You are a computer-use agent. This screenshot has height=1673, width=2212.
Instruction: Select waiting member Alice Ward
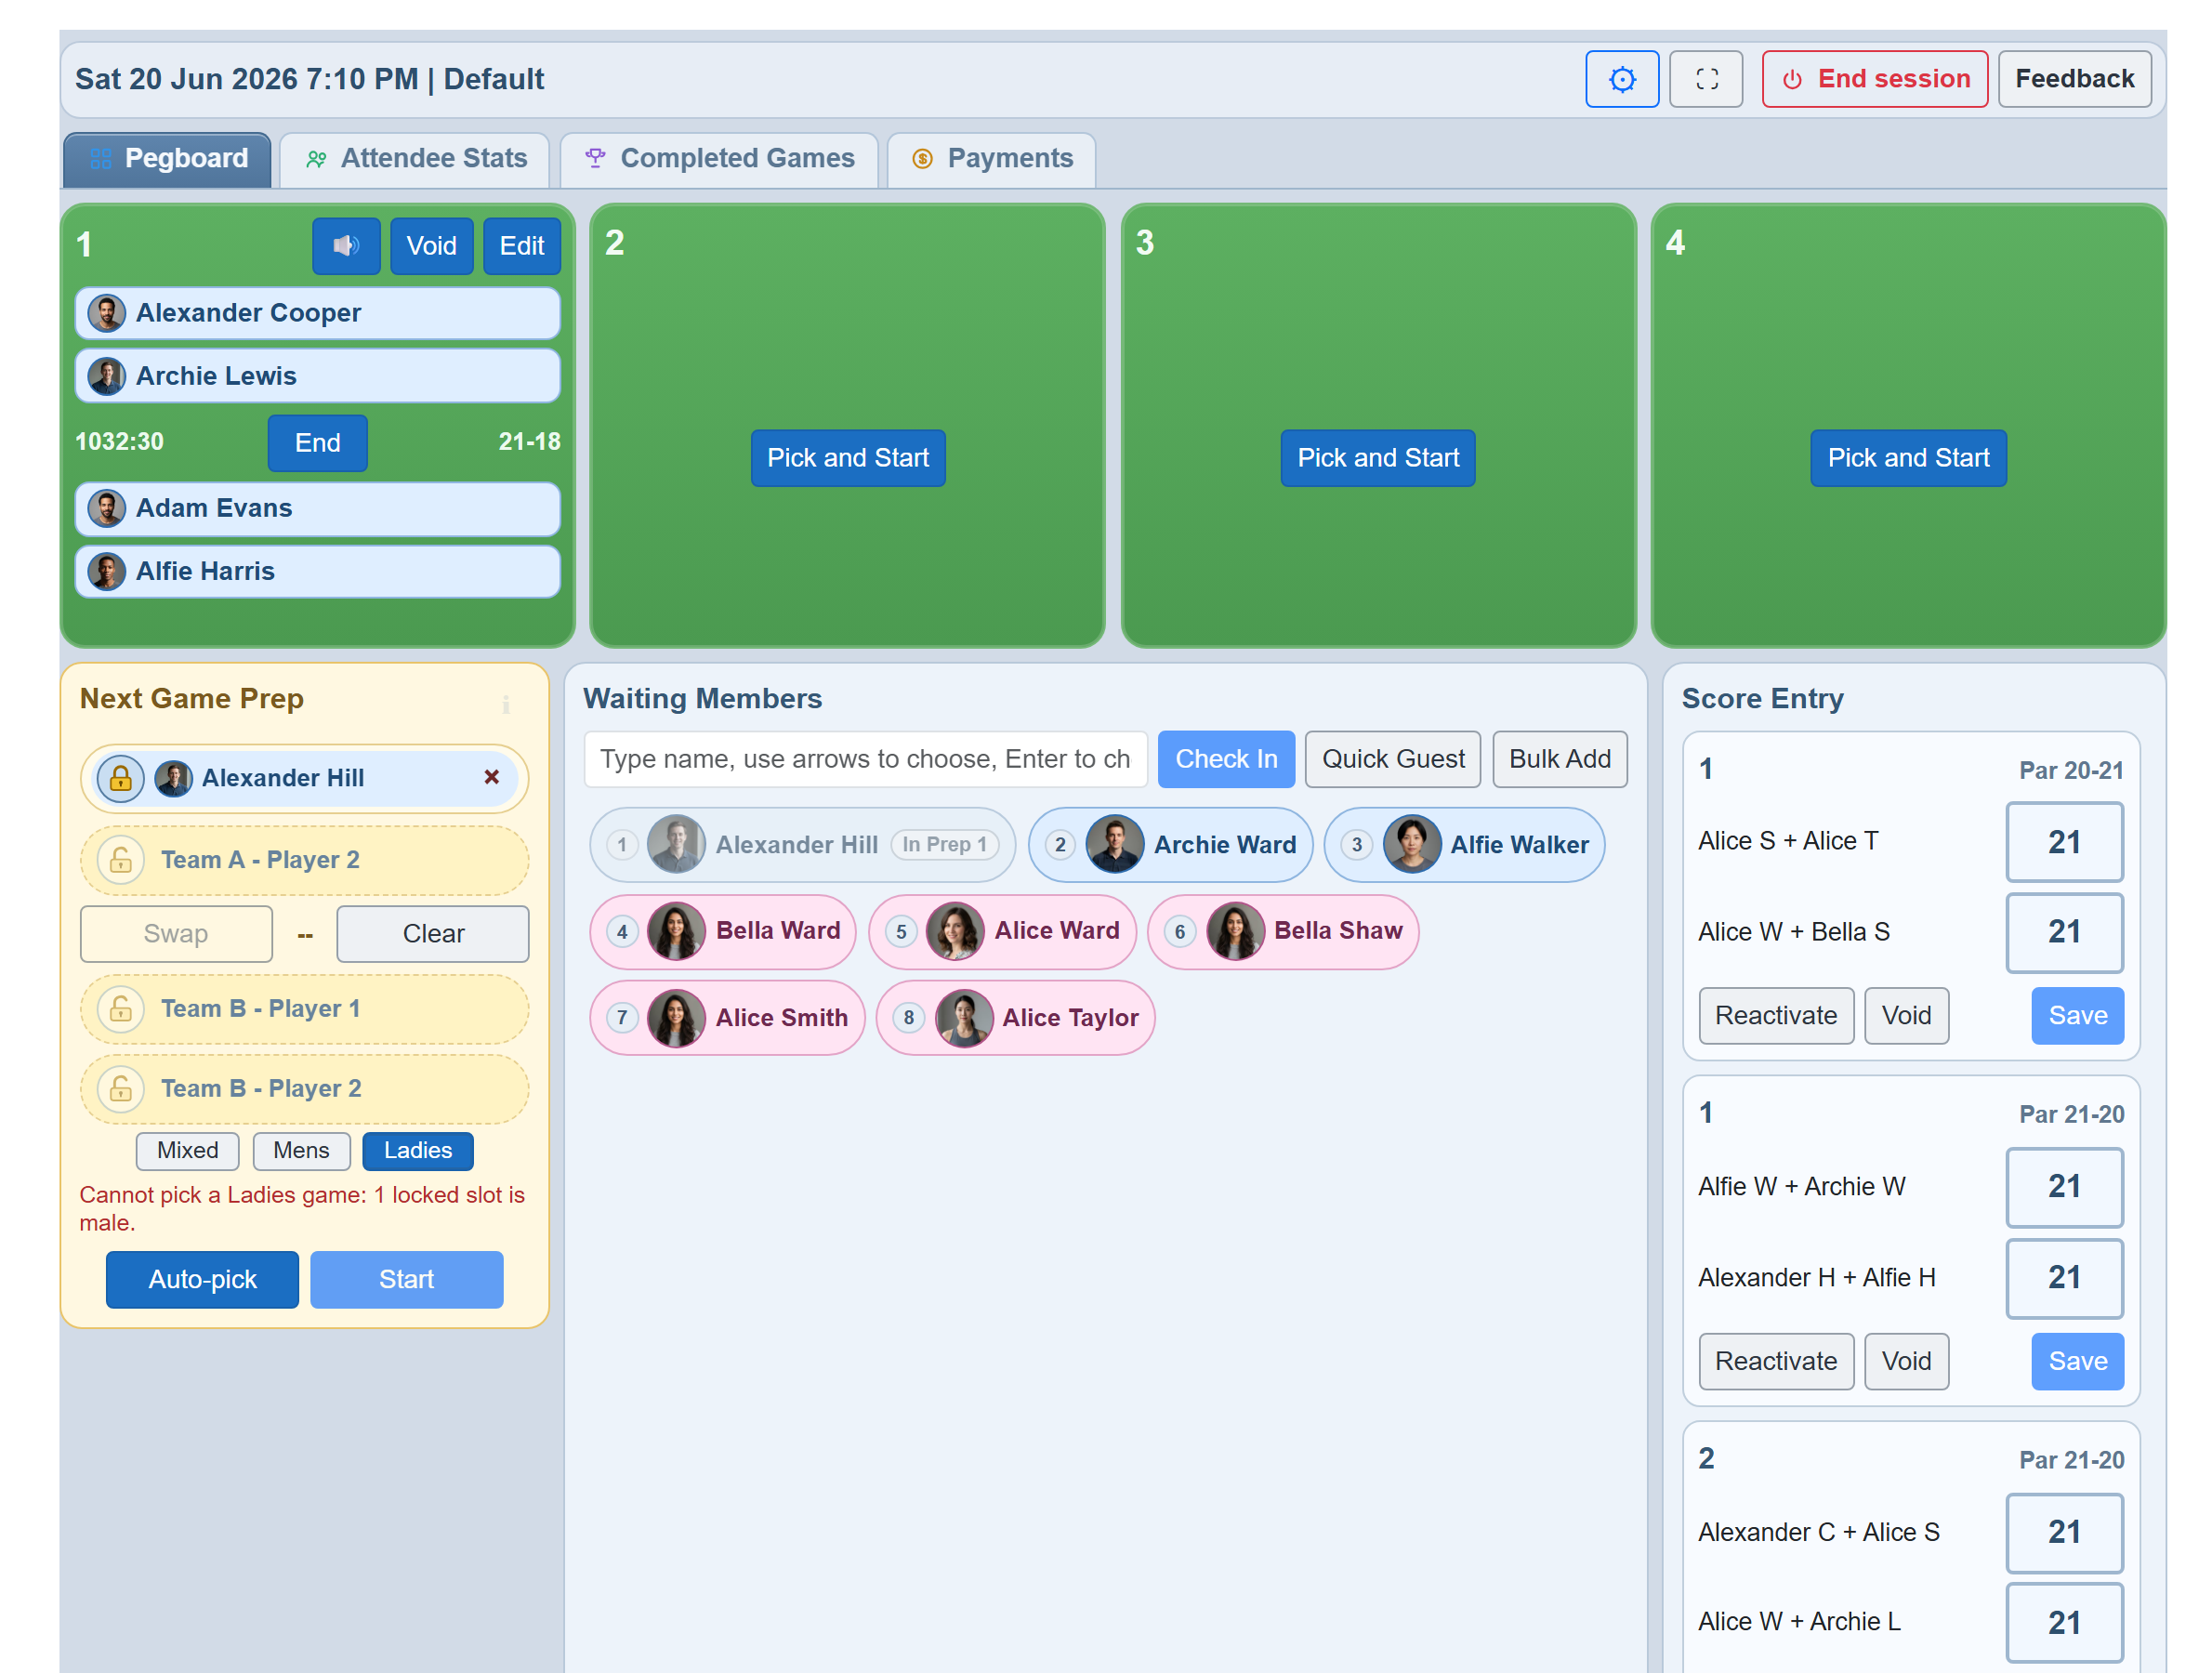point(1002,932)
